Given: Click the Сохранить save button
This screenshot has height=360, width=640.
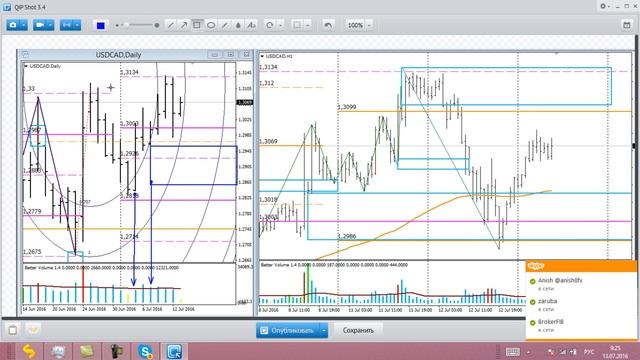Looking at the screenshot, I should point(358,330).
